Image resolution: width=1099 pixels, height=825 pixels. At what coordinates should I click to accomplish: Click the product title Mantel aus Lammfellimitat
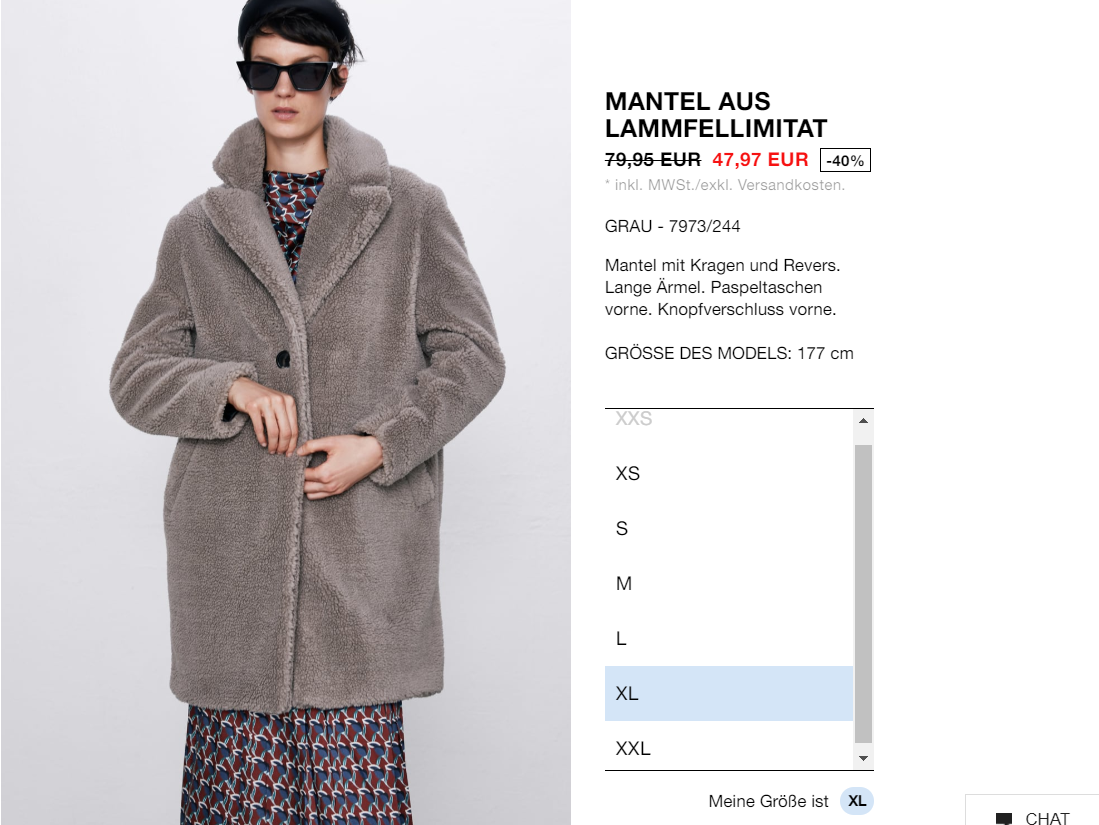click(x=716, y=115)
